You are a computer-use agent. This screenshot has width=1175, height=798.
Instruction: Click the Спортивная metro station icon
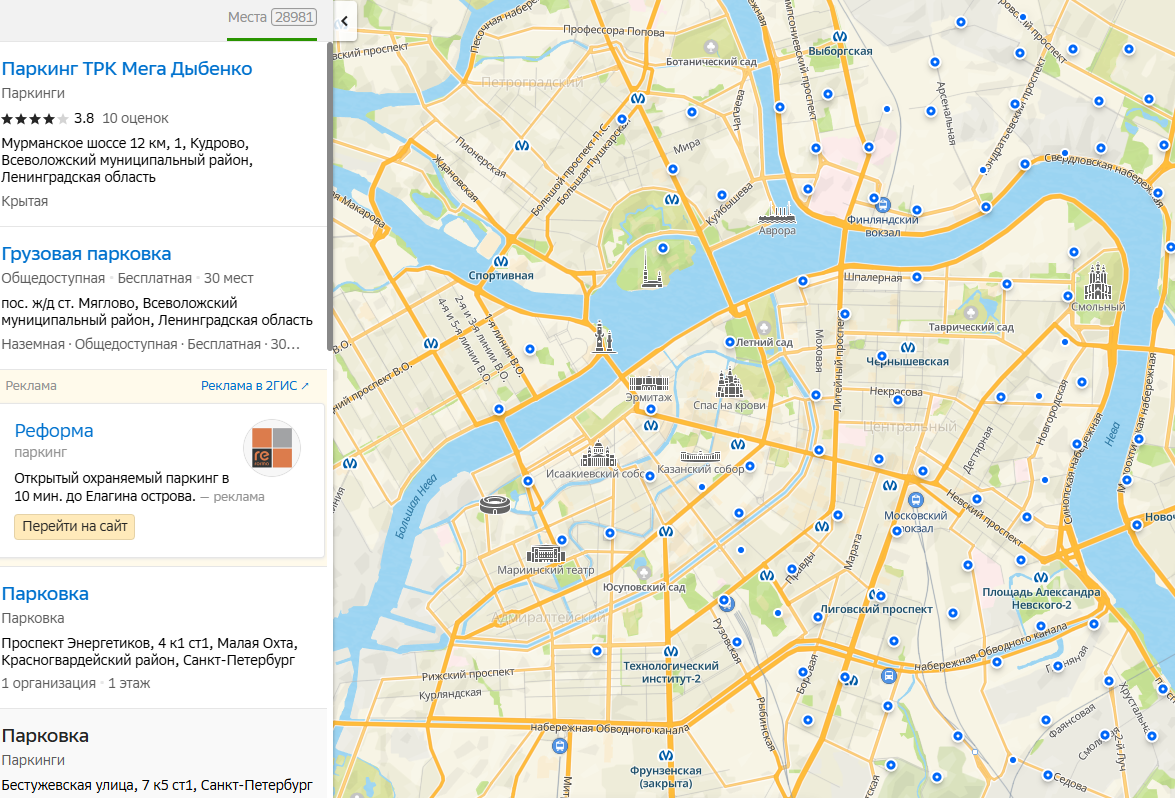(501, 262)
